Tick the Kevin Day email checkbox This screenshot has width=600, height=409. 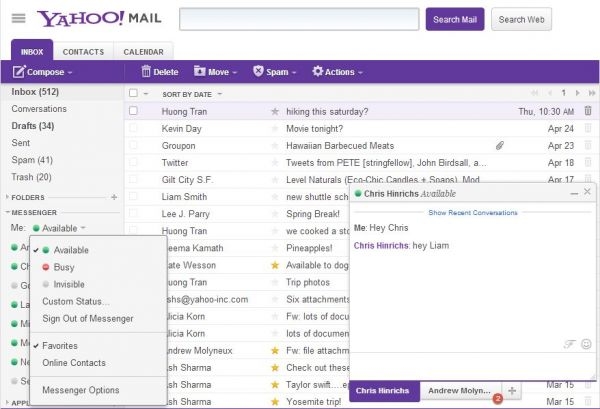(133, 128)
